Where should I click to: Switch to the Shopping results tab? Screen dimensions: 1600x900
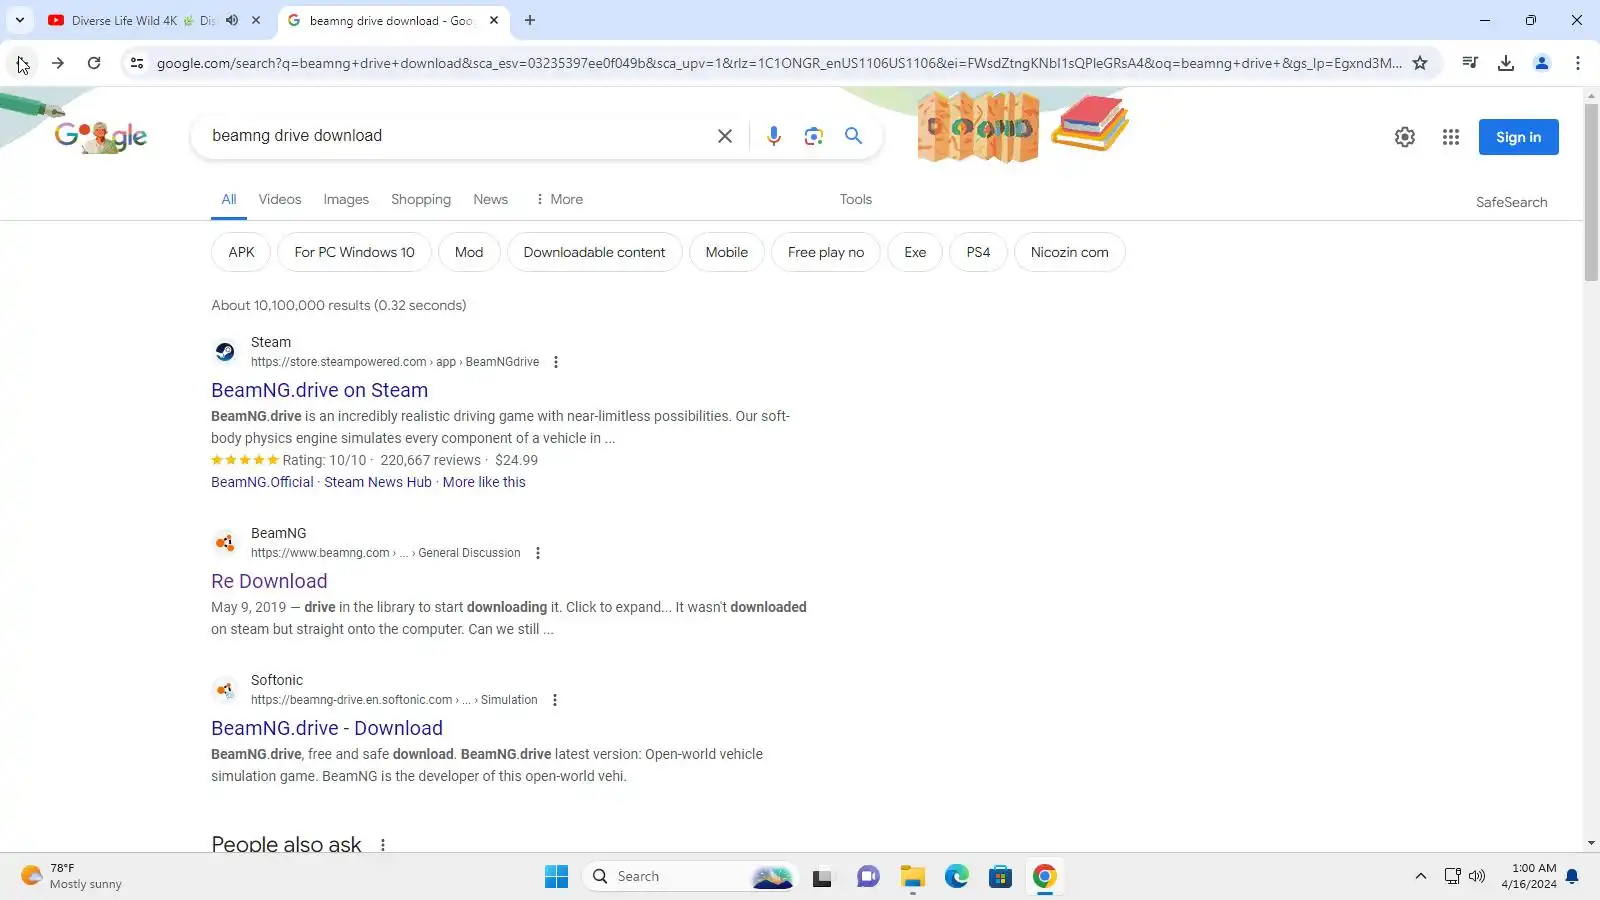421,199
